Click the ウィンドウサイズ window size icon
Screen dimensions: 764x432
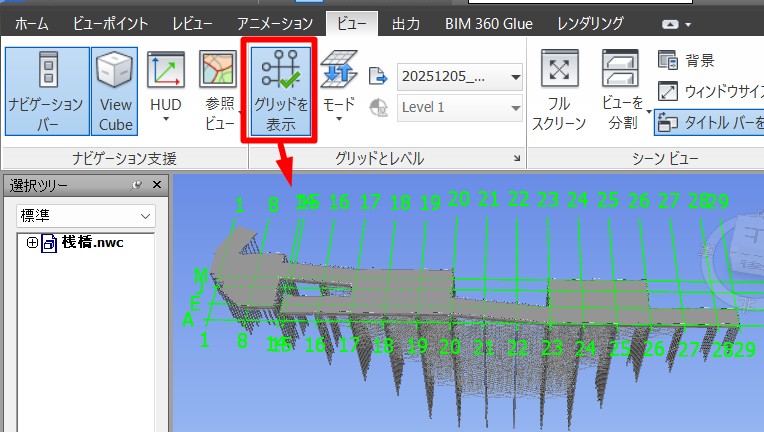[x=669, y=92]
